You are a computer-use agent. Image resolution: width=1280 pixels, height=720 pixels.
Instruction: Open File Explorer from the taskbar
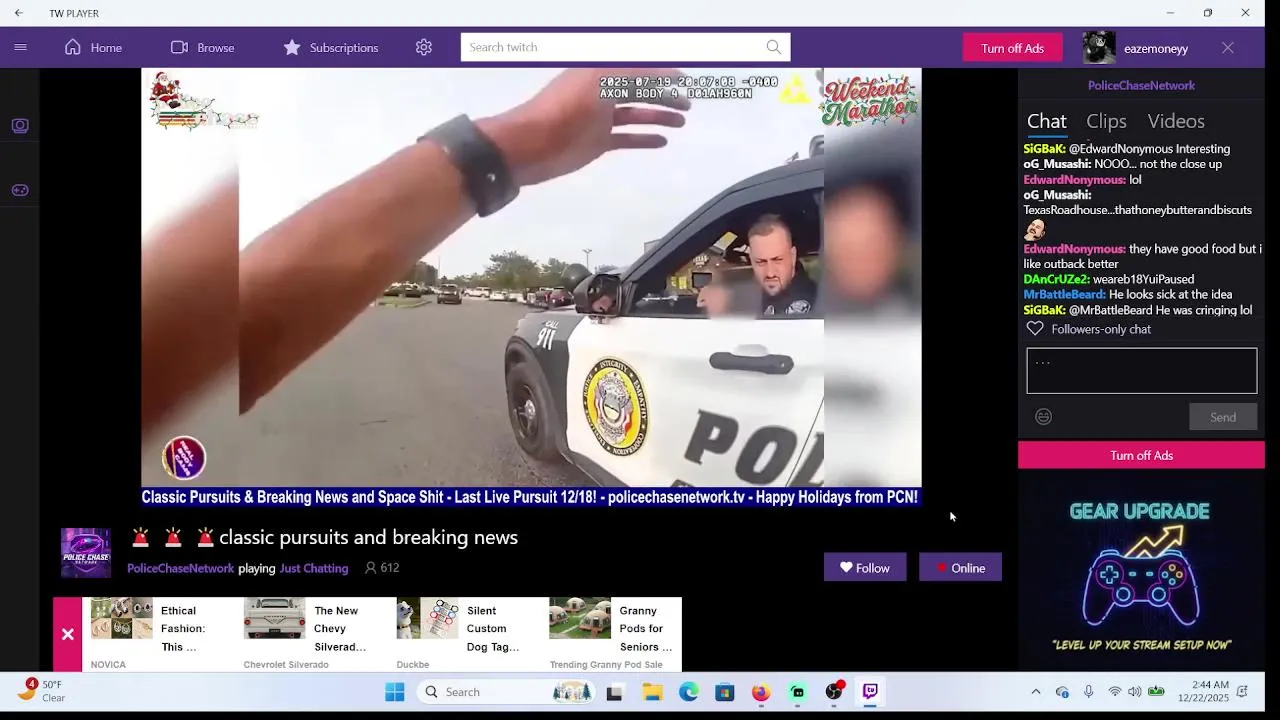[x=652, y=692]
